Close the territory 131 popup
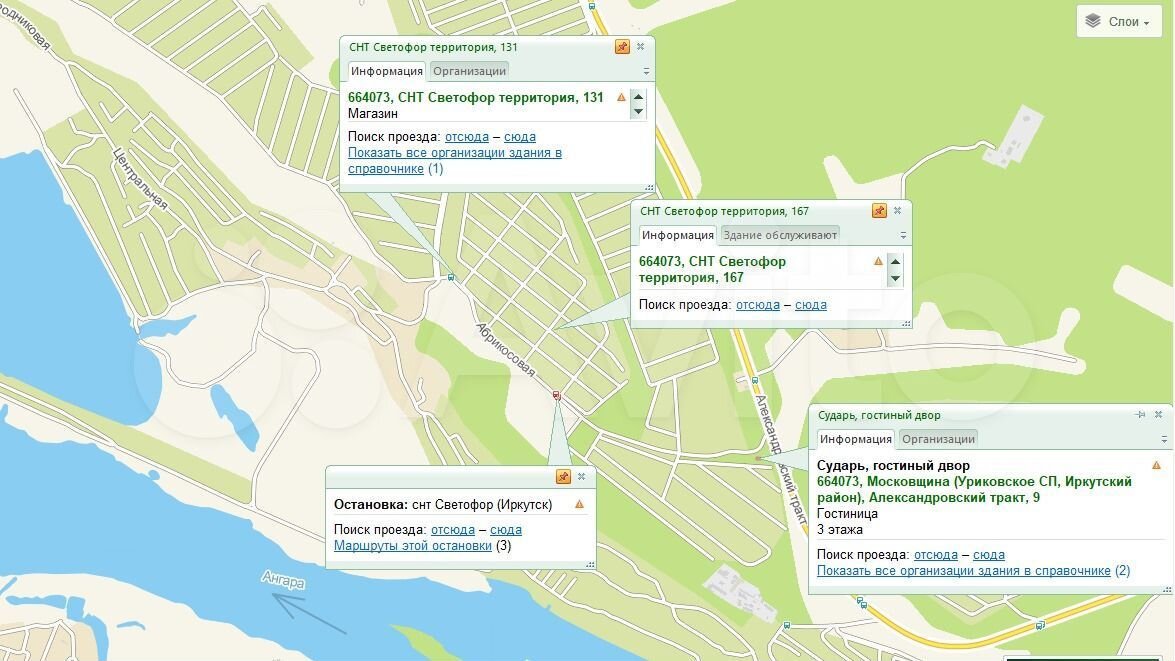 tap(640, 47)
